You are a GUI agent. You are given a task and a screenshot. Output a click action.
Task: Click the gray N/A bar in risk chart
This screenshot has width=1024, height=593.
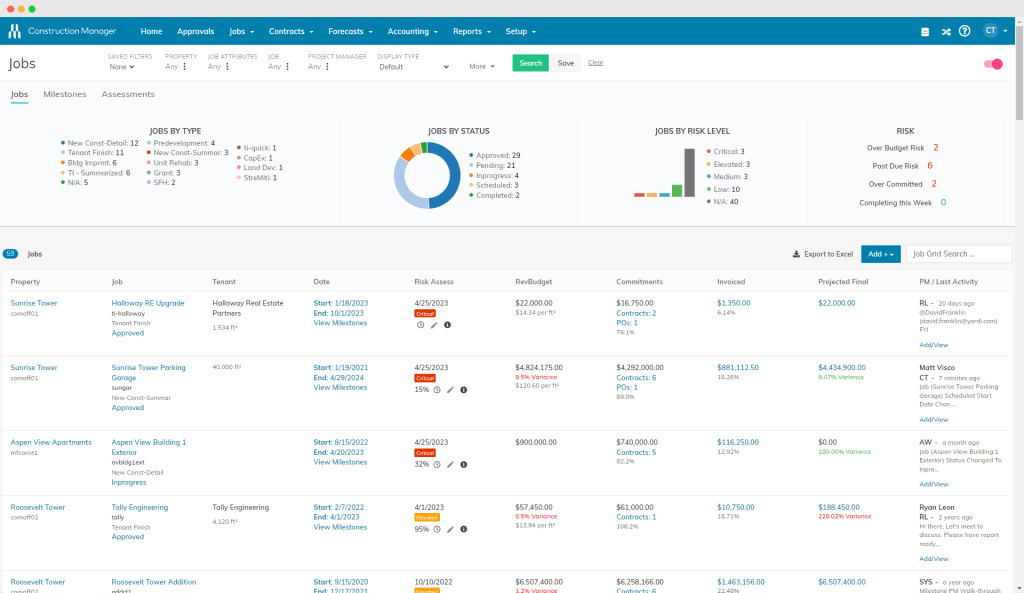(690, 172)
